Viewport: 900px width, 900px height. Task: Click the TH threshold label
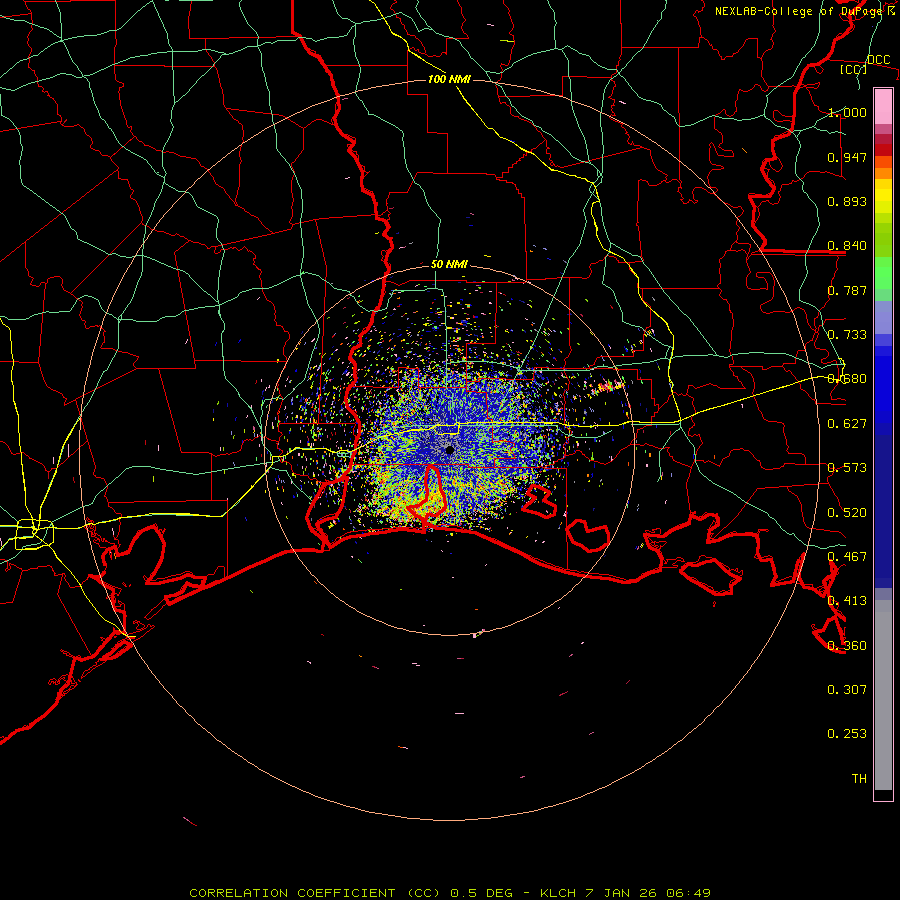[x=859, y=779]
